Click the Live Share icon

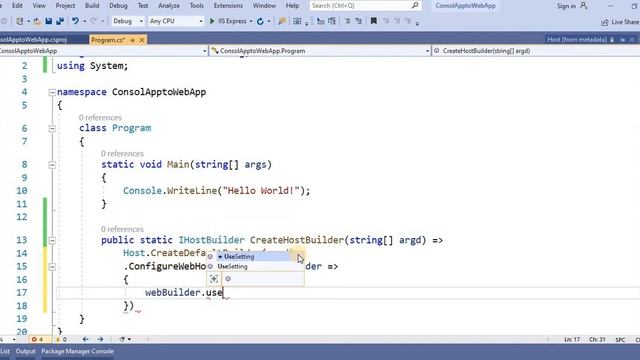[x=604, y=22]
